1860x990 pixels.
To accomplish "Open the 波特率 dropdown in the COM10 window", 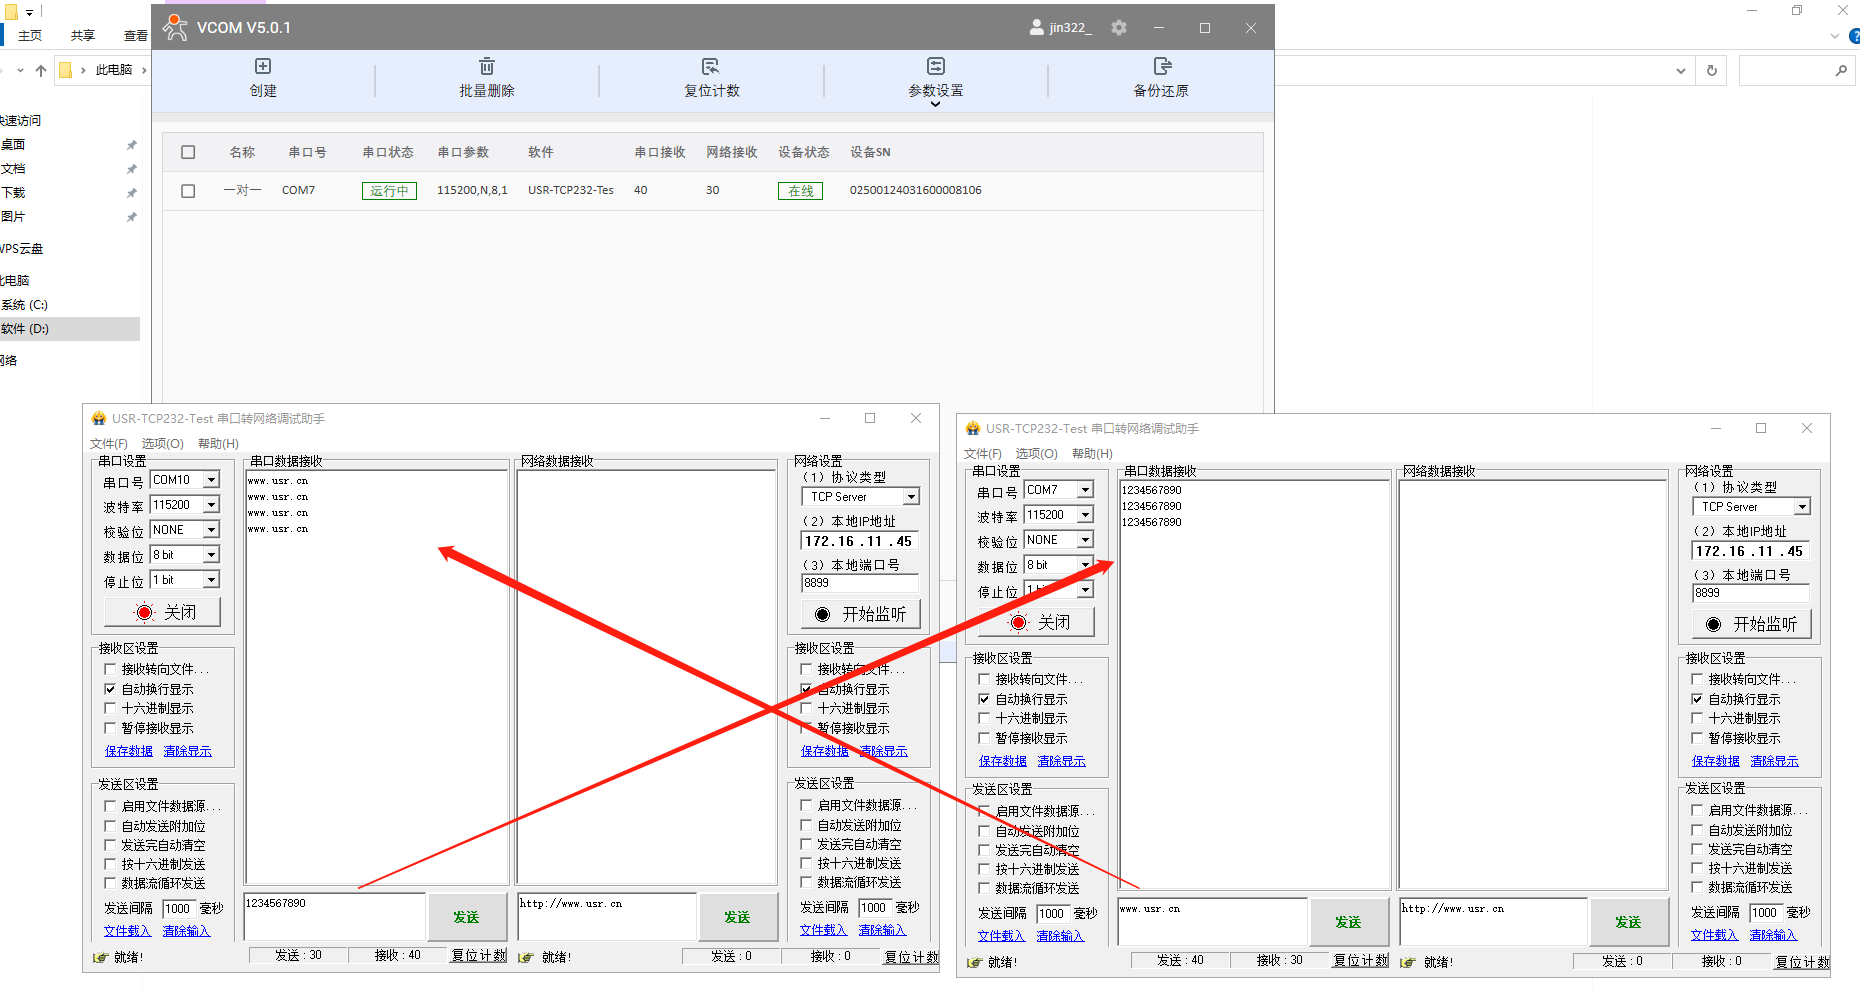I will click(211, 505).
